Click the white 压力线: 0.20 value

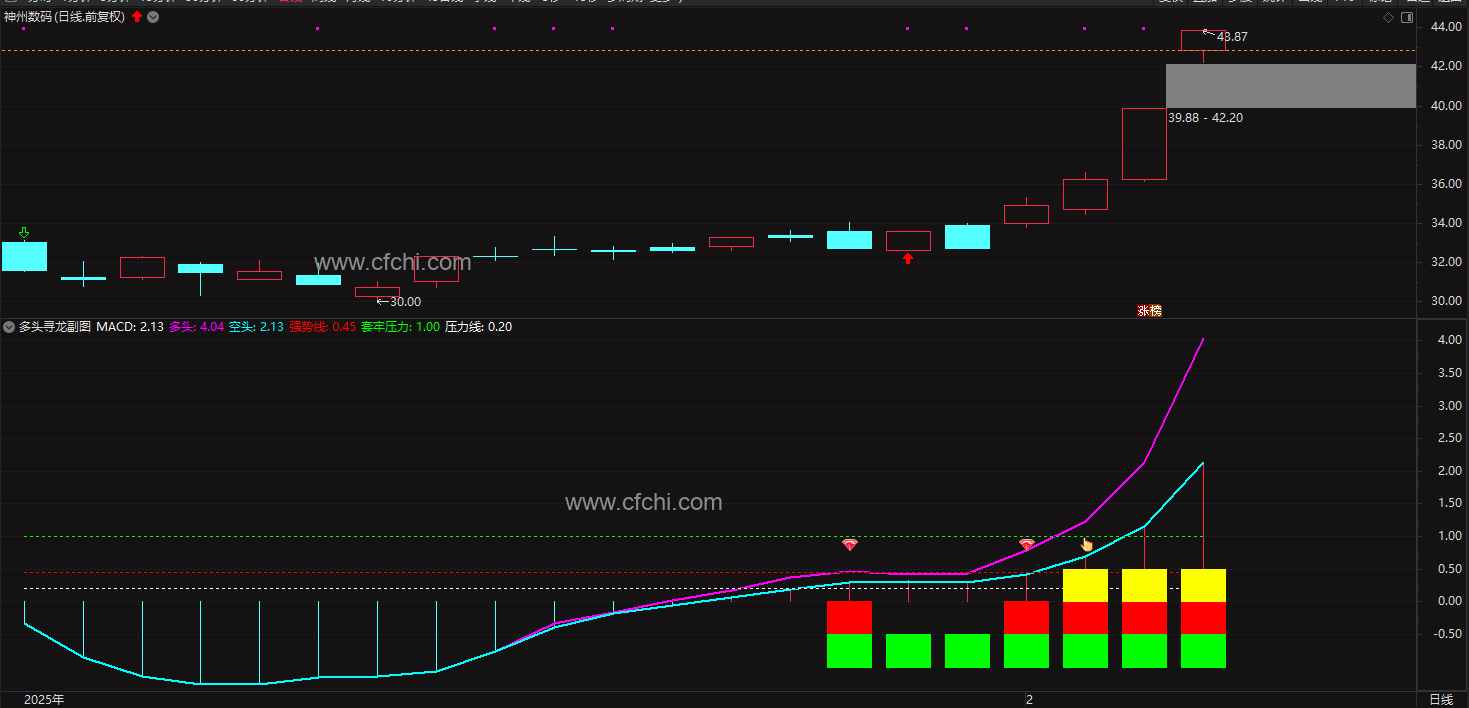[x=478, y=326]
